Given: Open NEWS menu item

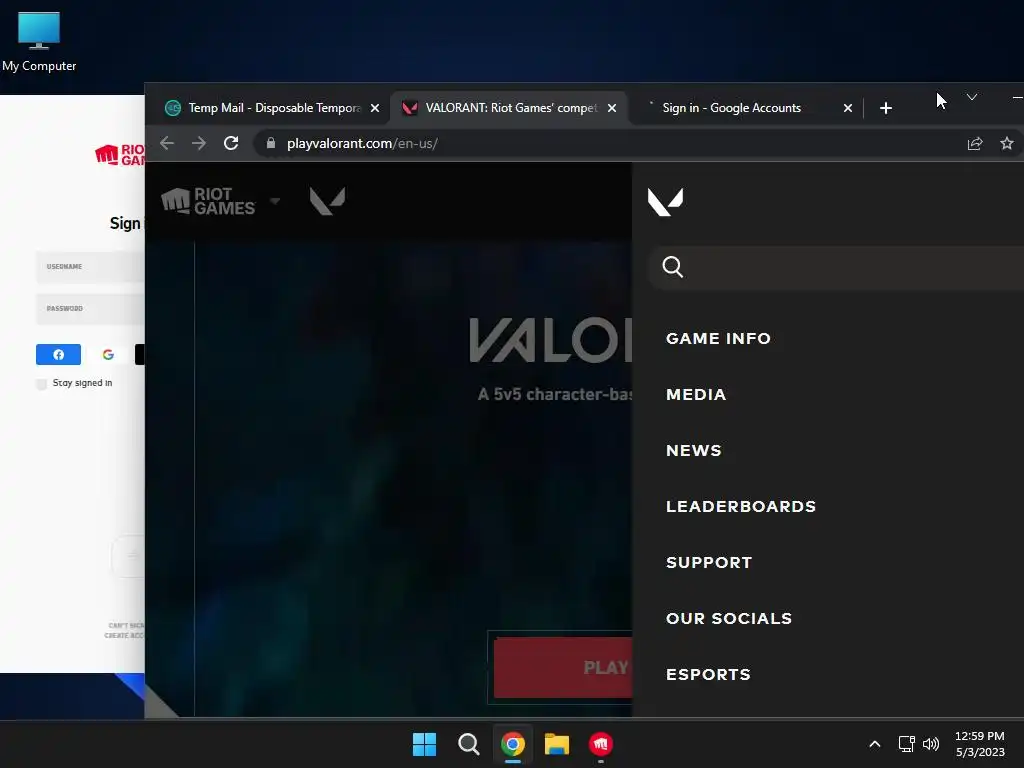Looking at the screenshot, I should [x=694, y=451].
